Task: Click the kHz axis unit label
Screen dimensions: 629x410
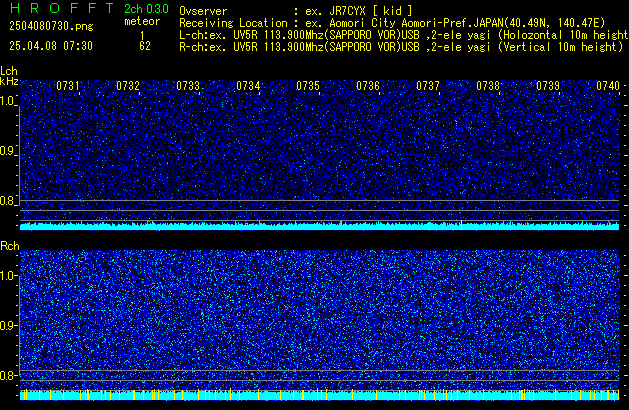Action: click(x=9, y=81)
